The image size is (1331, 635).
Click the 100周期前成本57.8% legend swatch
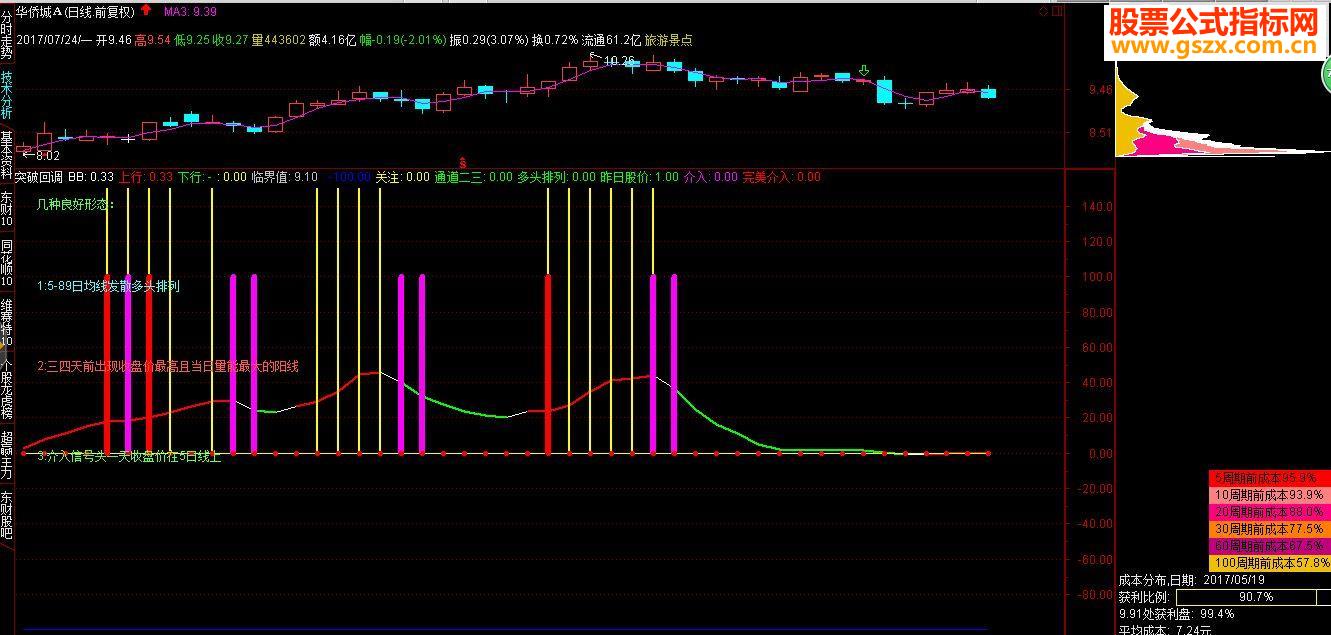[1268, 563]
